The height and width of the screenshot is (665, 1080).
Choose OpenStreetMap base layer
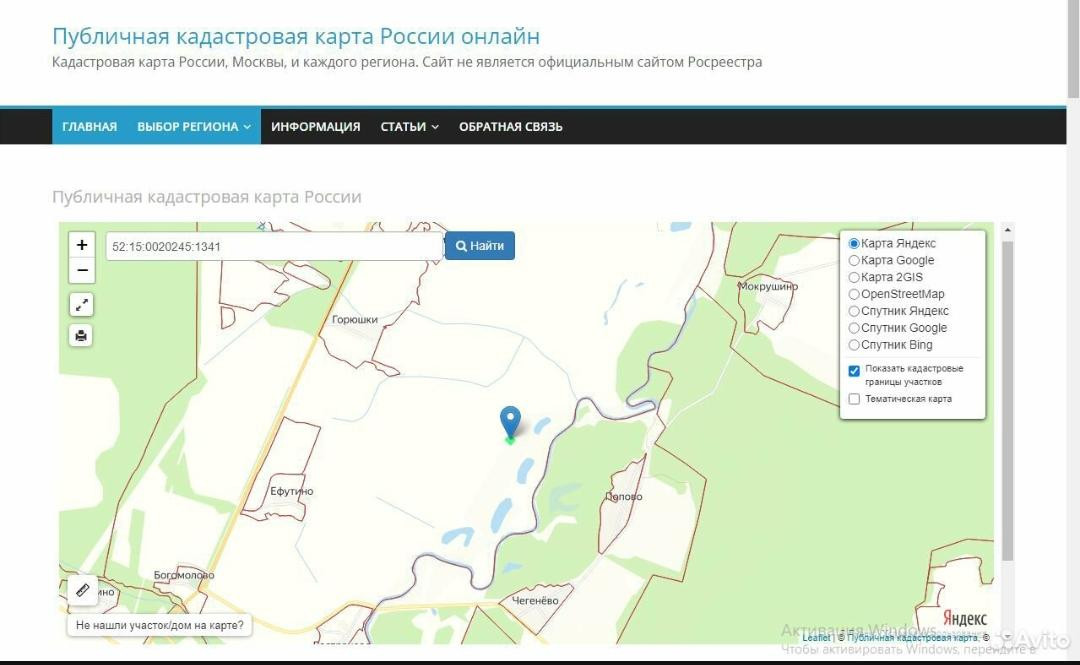(x=854, y=294)
